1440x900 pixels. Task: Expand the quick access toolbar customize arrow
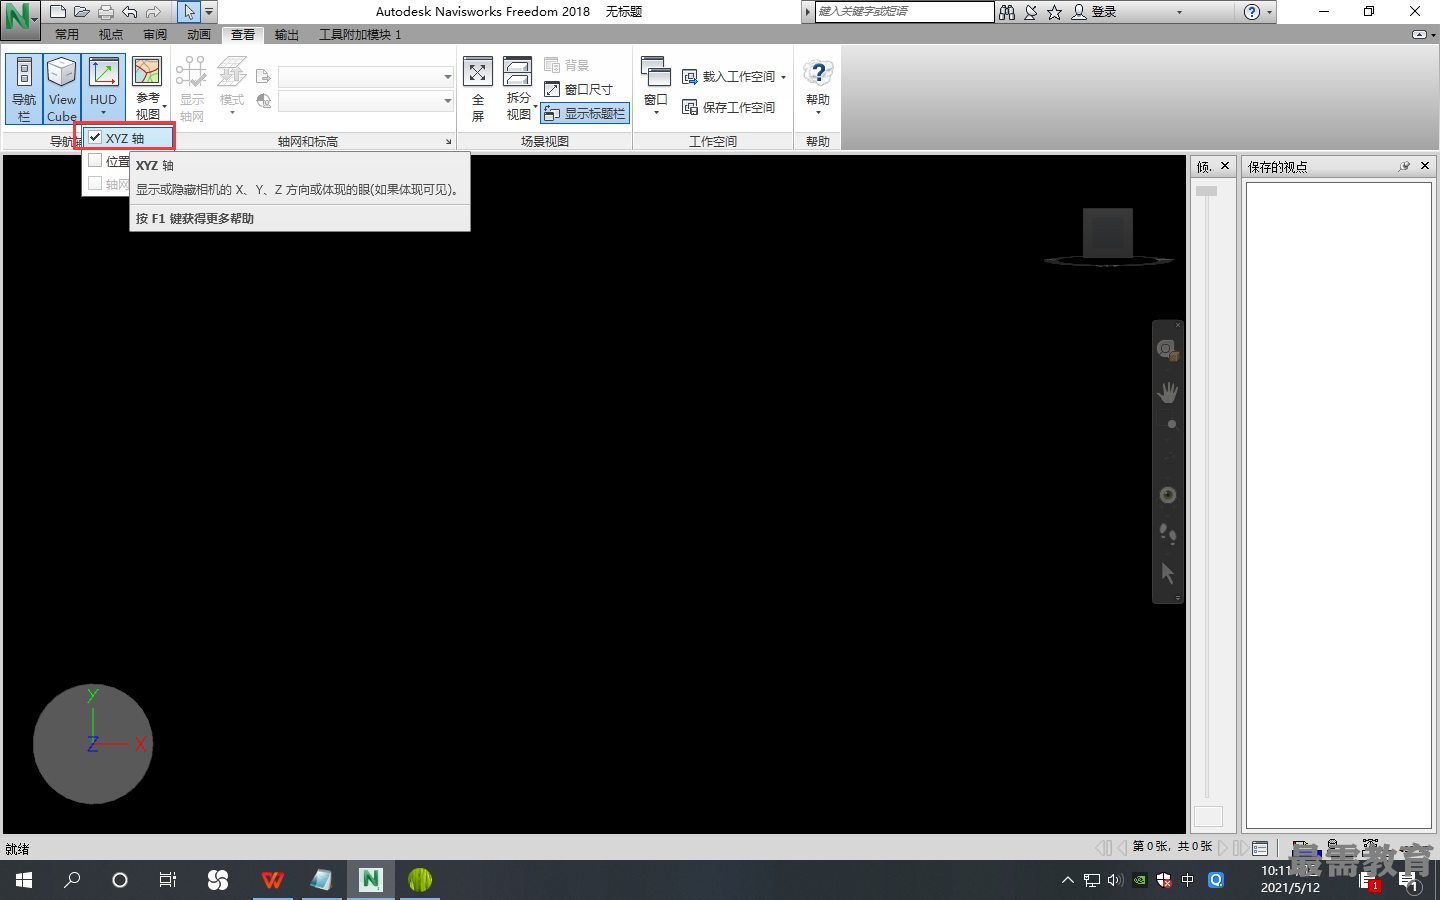[209, 12]
